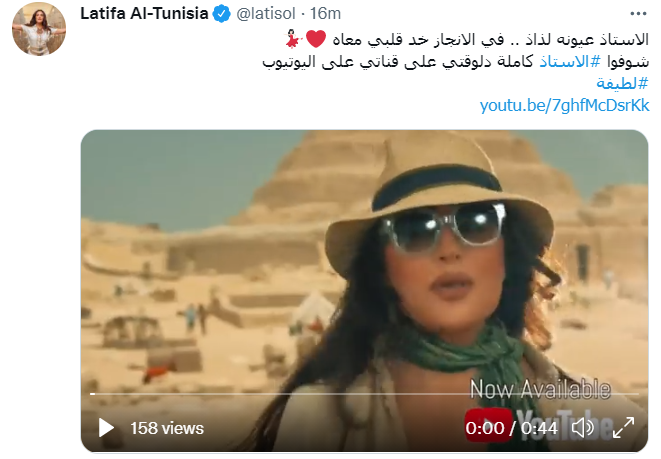Open the Latifa Al-Tunisia display name
Viewport: 661px width, 459px height.
point(144,14)
